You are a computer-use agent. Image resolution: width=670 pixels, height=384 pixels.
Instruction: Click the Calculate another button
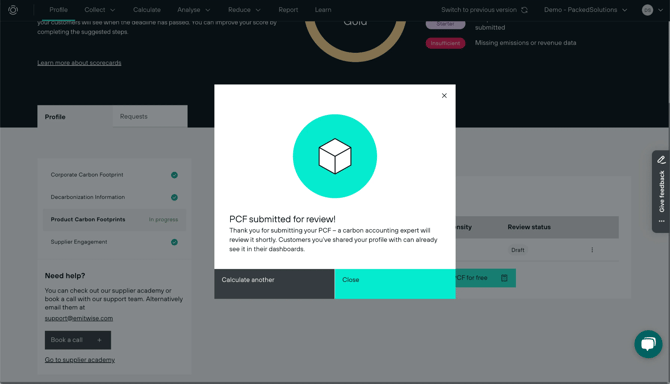(x=274, y=284)
